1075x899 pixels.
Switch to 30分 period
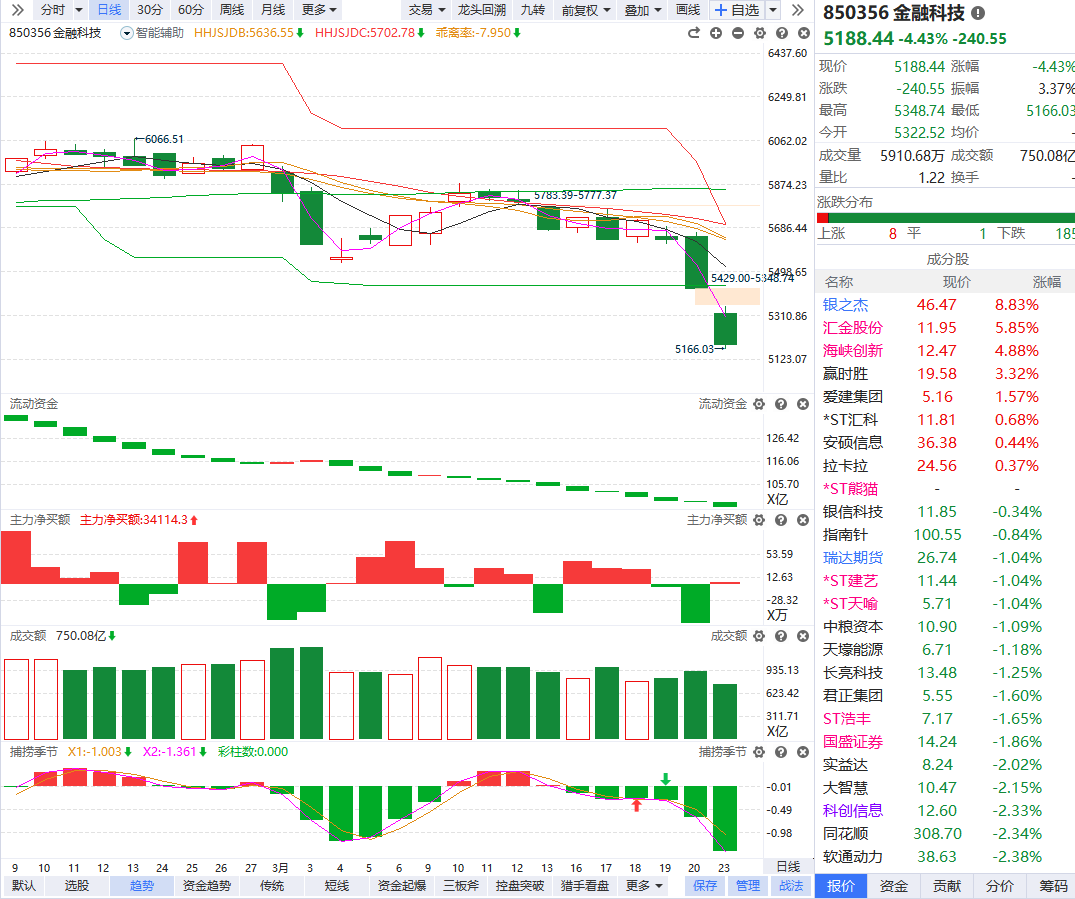(x=149, y=10)
